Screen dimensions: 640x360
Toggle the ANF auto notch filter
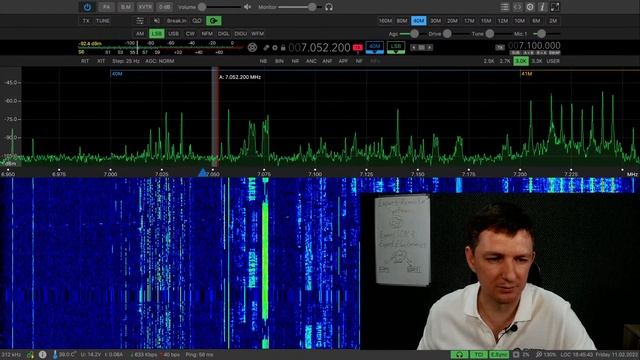pyautogui.click(x=327, y=61)
